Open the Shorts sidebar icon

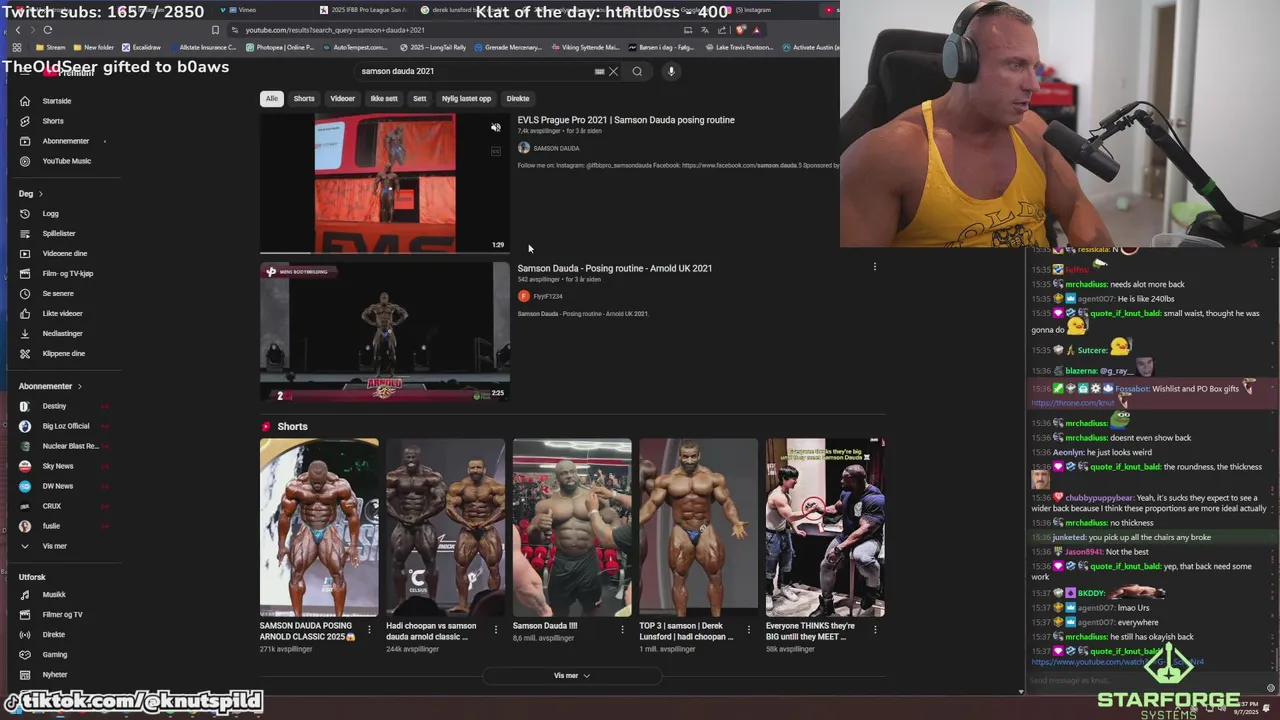pyautogui.click(x=25, y=121)
